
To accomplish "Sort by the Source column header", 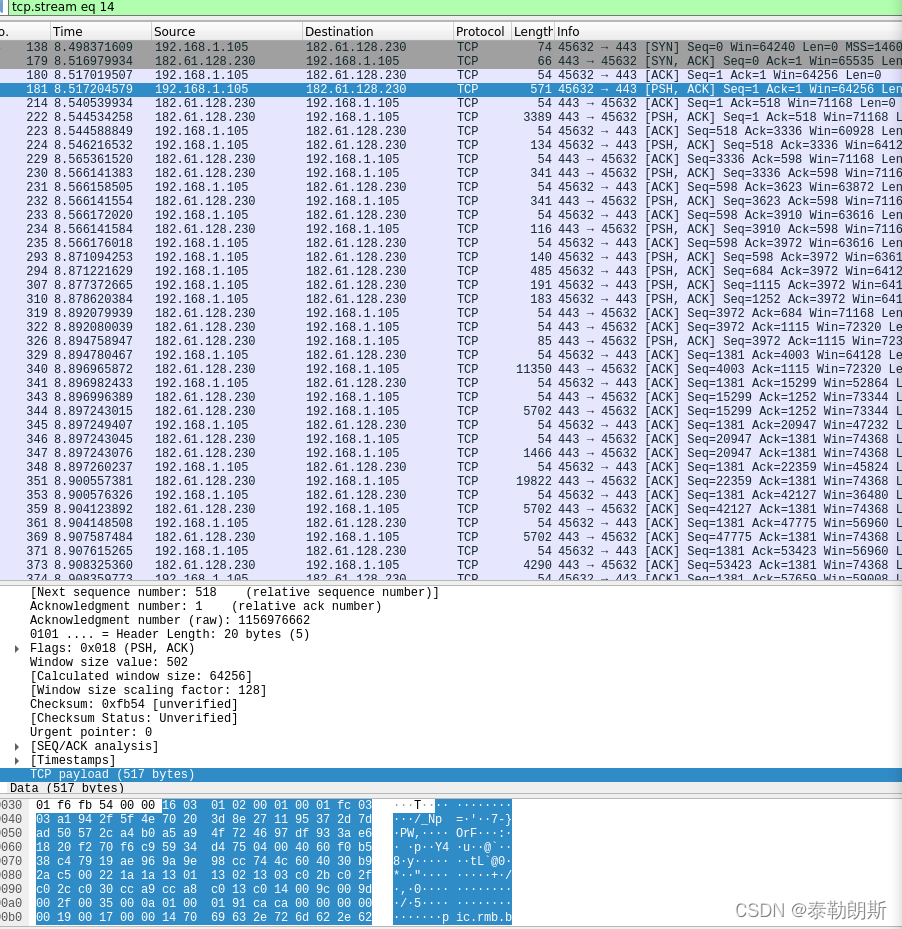I will 226,31.
